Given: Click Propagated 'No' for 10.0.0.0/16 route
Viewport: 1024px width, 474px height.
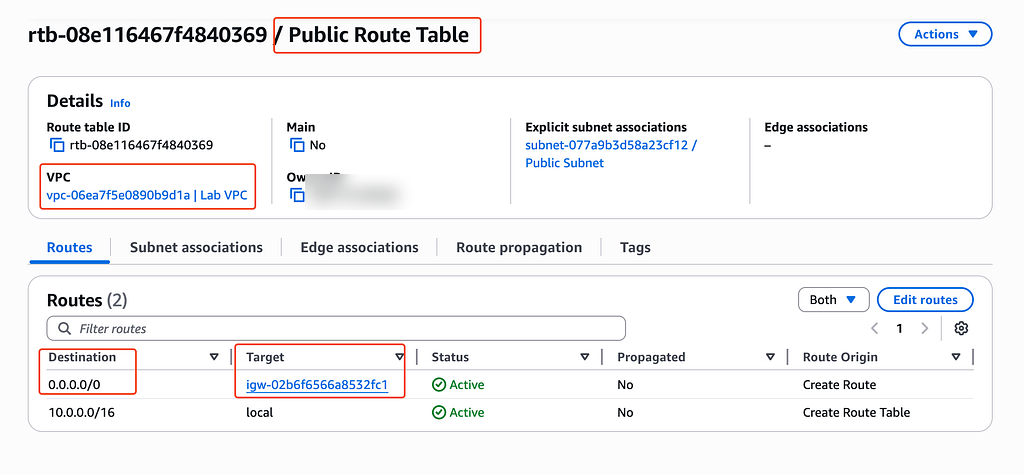Looking at the screenshot, I should pyautogui.click(x=625, y=413).
